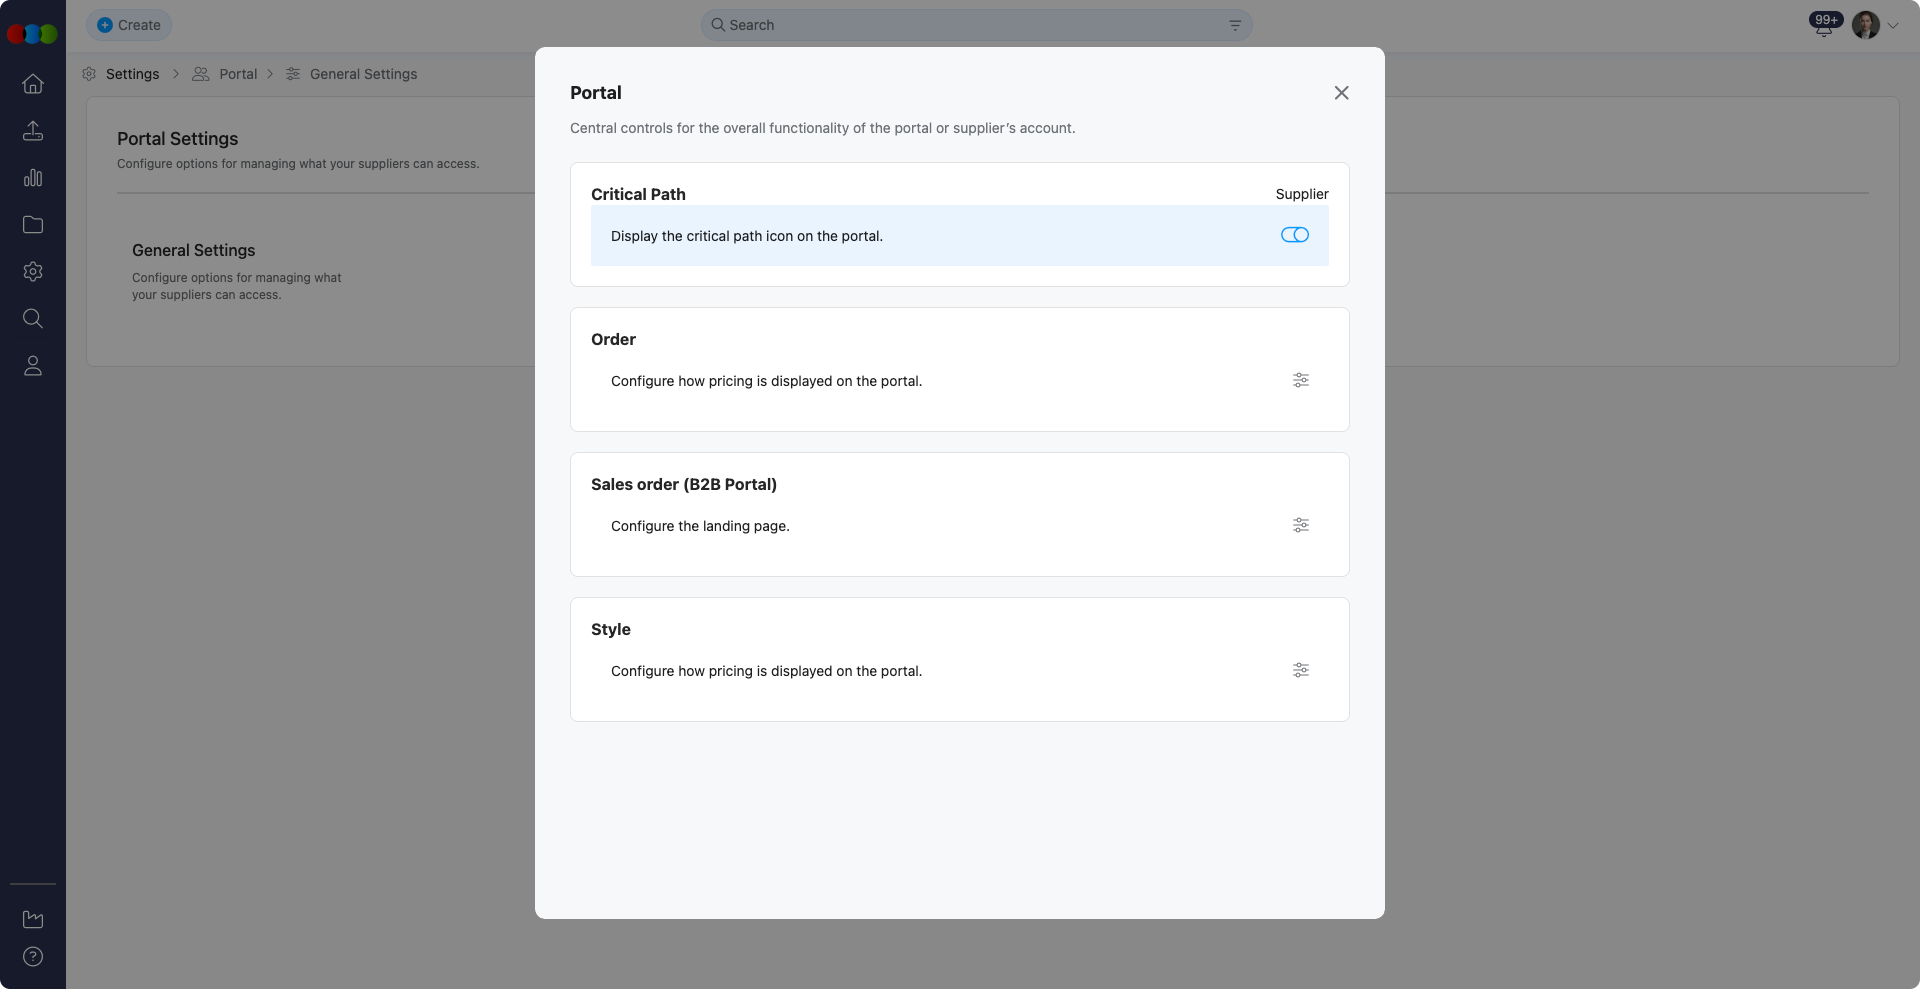Open the upload icon in sidebar

33,131
